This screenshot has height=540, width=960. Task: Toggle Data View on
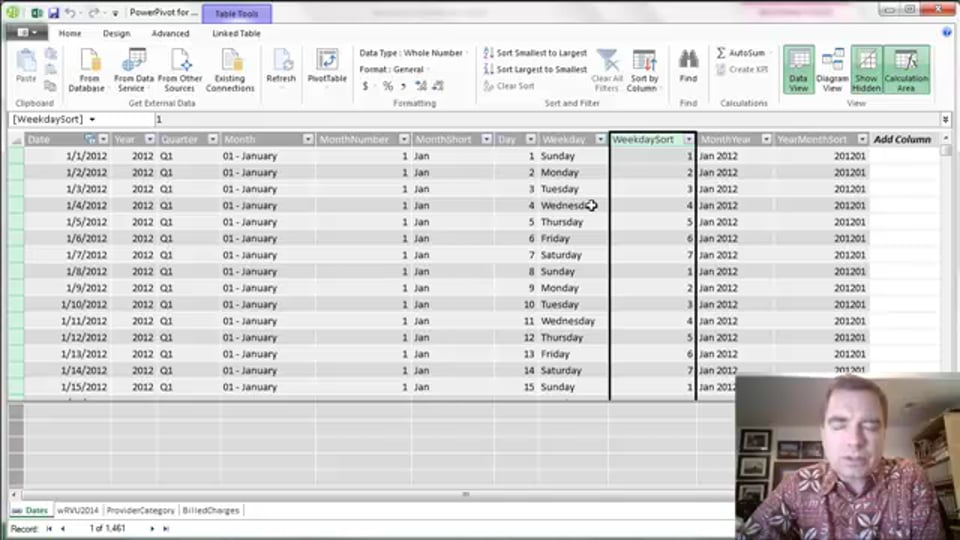(798, 70)
